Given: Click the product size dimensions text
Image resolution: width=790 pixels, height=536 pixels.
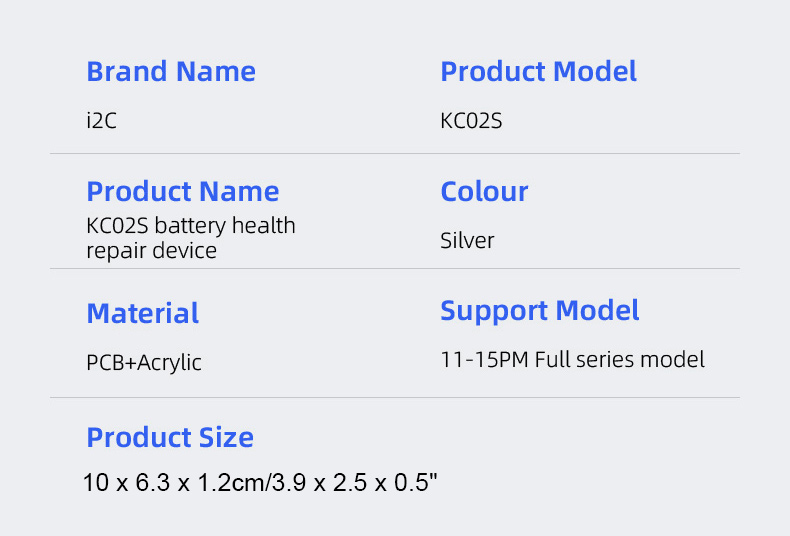Looking at the screenshot, I should point(260,484).
